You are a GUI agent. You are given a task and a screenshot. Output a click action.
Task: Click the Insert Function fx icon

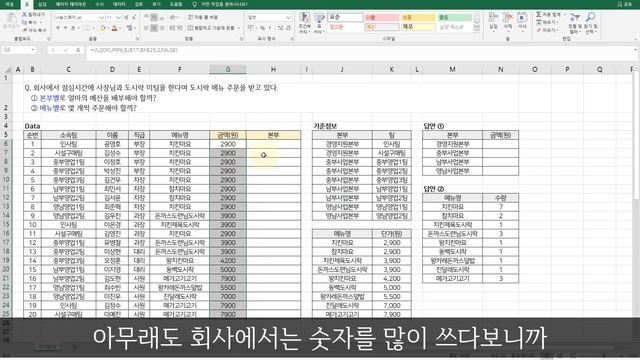(x=78, y=50)
